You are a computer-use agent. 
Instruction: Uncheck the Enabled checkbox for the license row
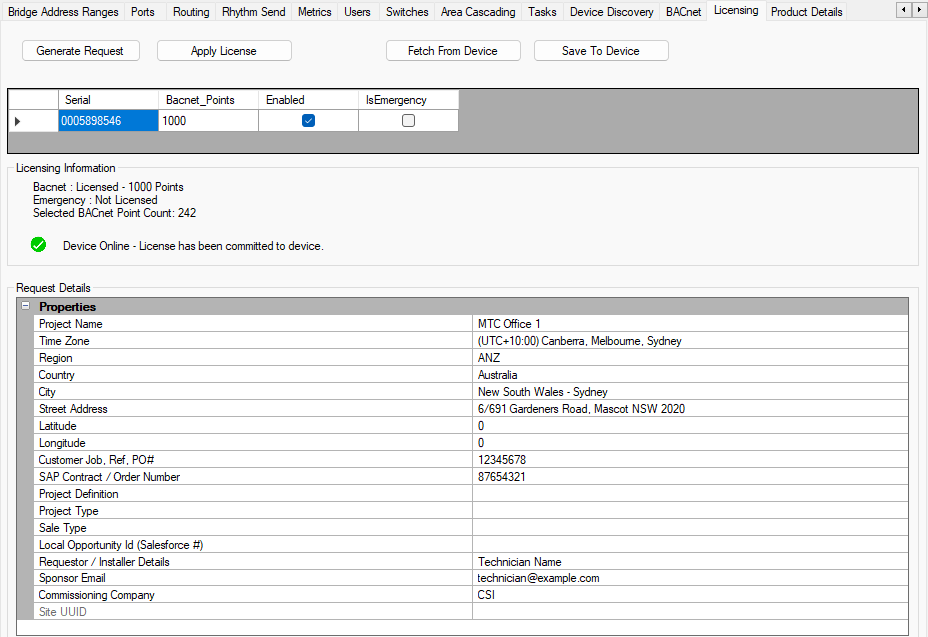tap(308, 121)
